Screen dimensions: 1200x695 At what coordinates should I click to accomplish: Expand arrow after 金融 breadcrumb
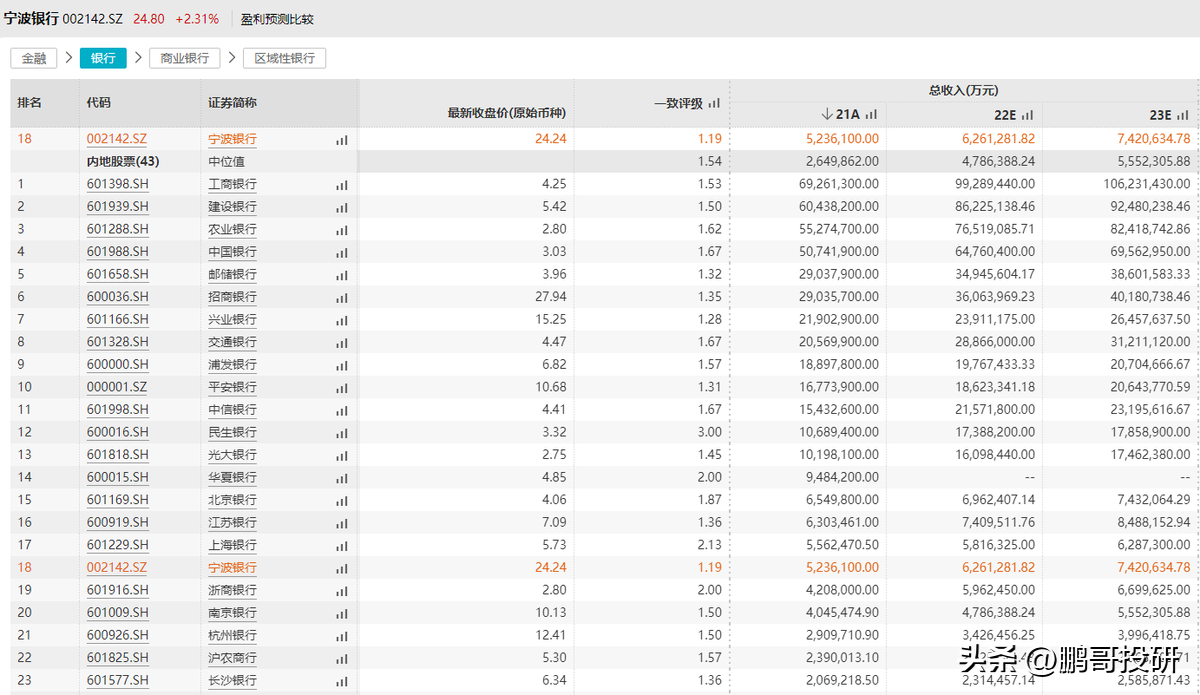(x=69, y=58)
